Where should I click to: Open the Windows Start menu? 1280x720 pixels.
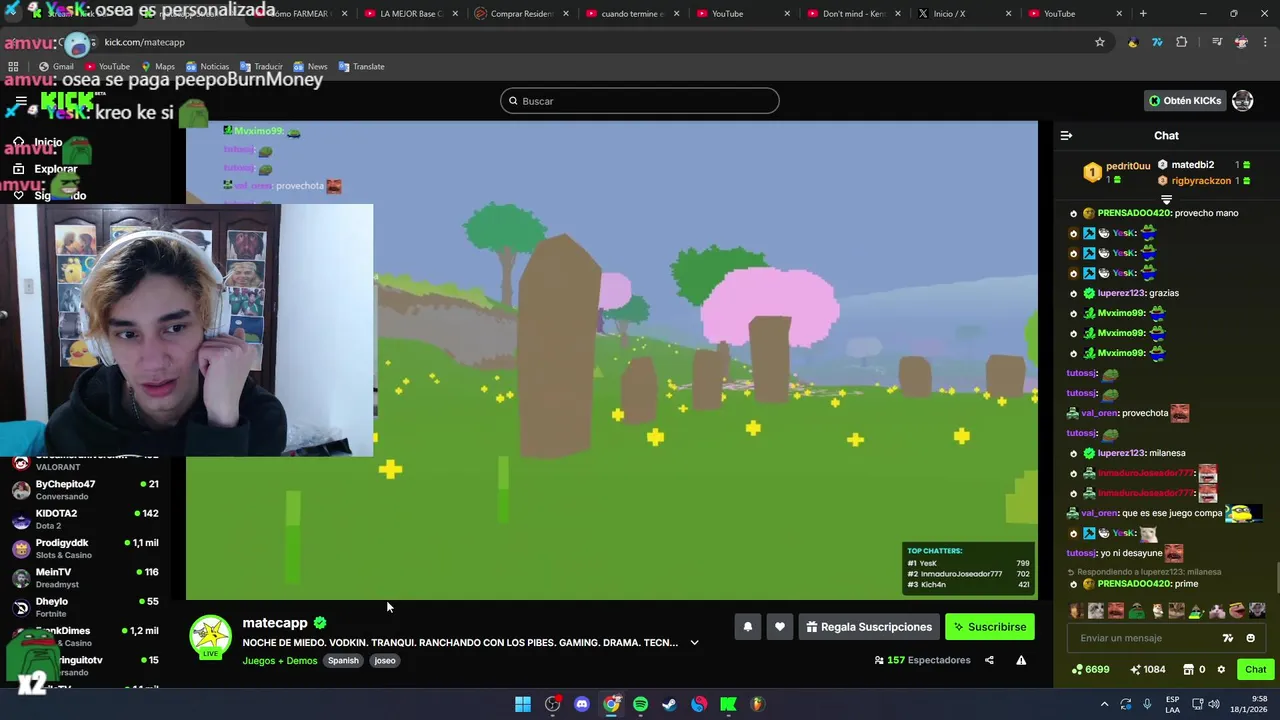pos(523,704)
